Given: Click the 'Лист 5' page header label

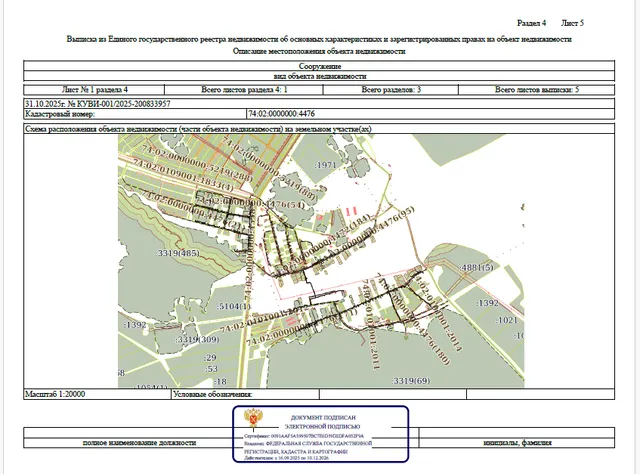Looking at the screenshot, I should [x=572, y=23].
